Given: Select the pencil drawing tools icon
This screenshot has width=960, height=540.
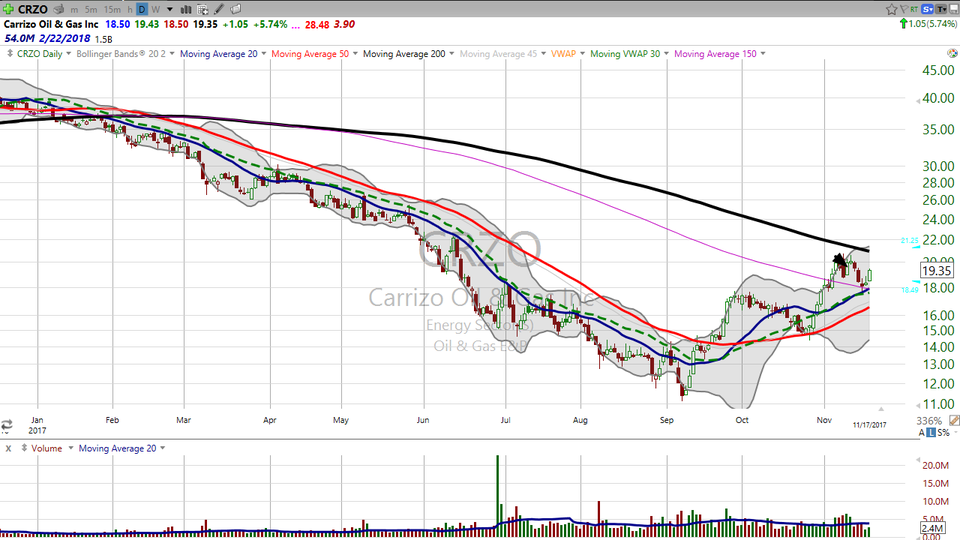Looking at the screenshot, I should pyautogui.click(x=219, y=9).
